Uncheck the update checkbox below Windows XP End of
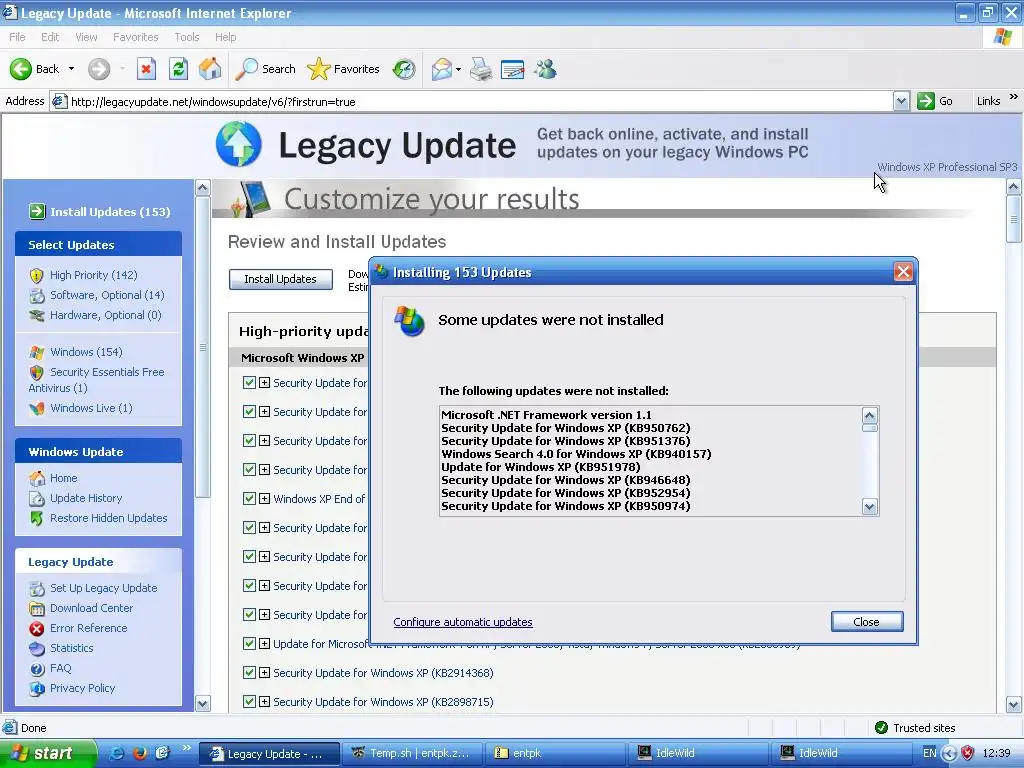The width and height of the screenshot is (1024, 768). [x=249, y=527]
